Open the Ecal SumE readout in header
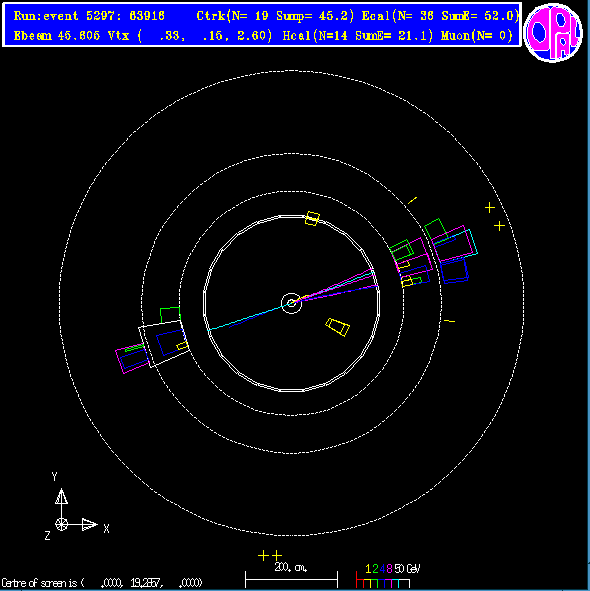The height and width of the screenshot is (591, 590). (478, 16)
